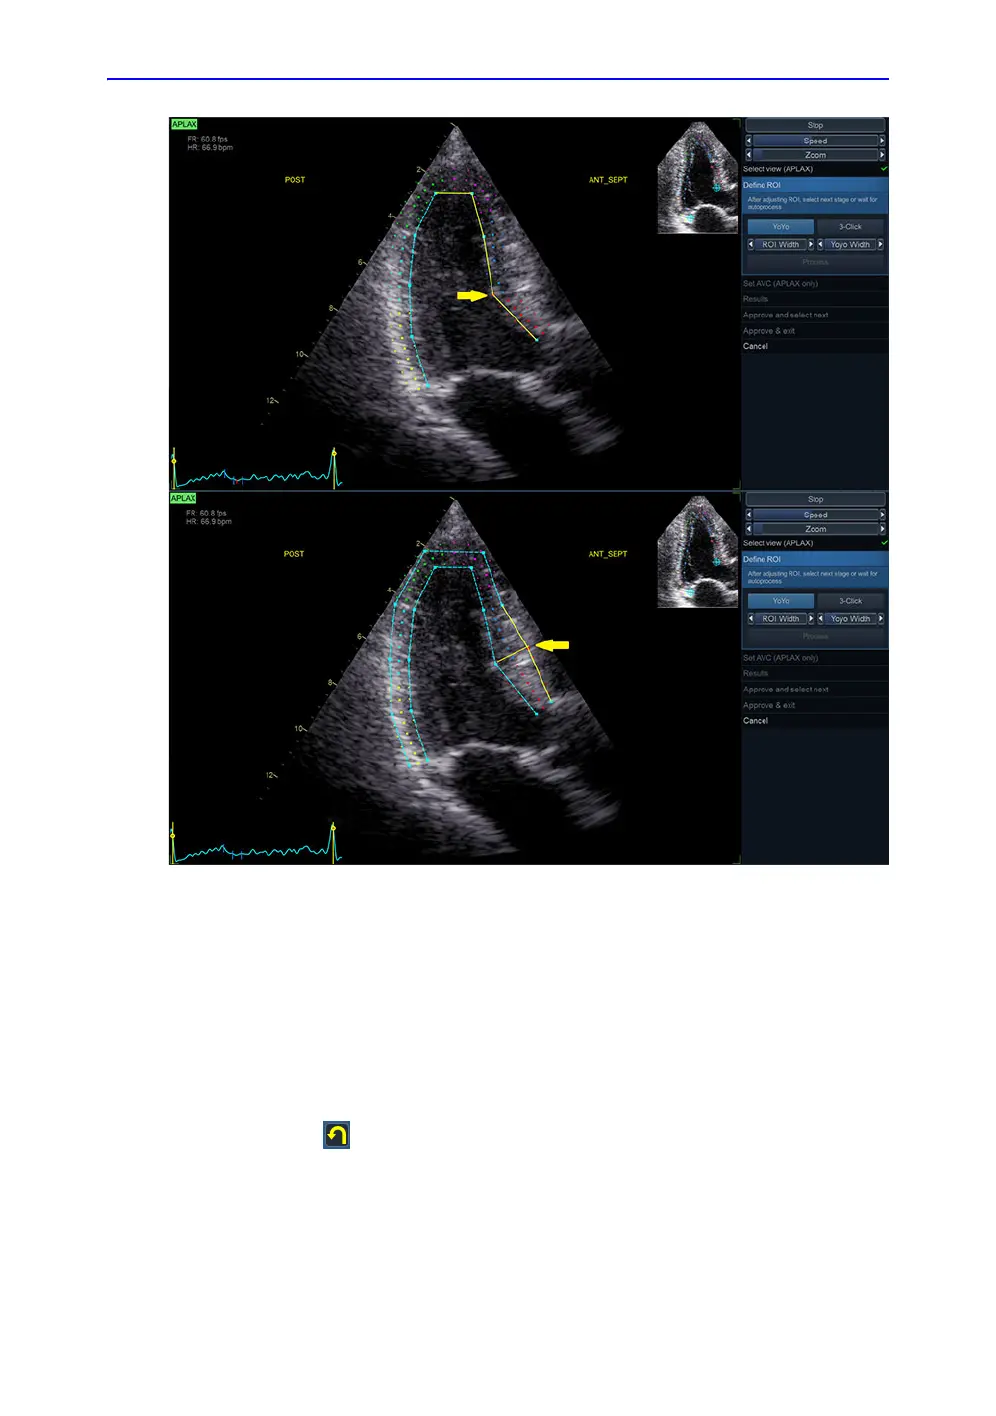996x1416 pixels.
Task: Click the Process button in lower panel
Action: point(815,636)
